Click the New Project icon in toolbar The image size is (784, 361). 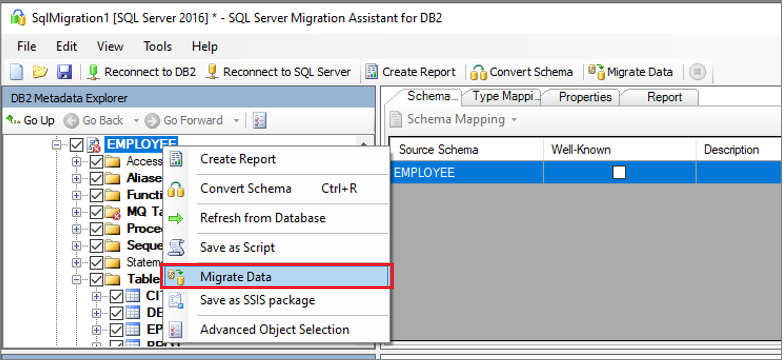tap(16, 72)
